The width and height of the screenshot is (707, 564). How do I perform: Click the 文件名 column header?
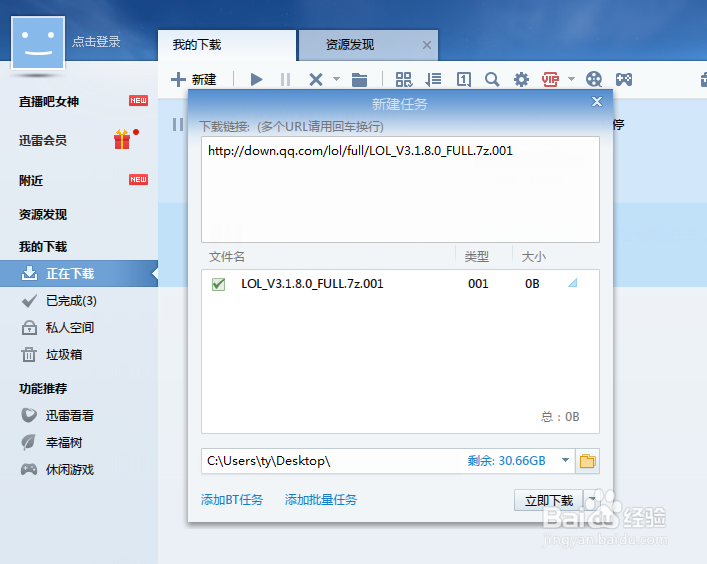(x=227, y=257)
